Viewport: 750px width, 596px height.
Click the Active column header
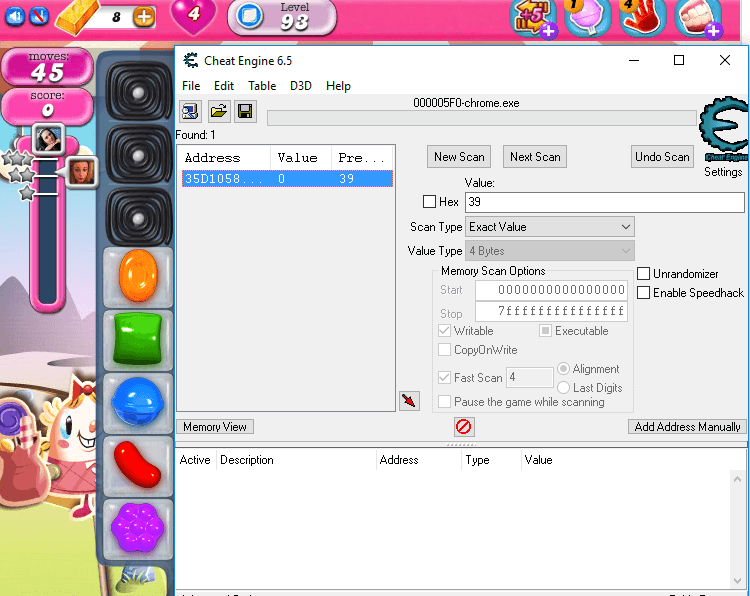[x=195, y=460]
